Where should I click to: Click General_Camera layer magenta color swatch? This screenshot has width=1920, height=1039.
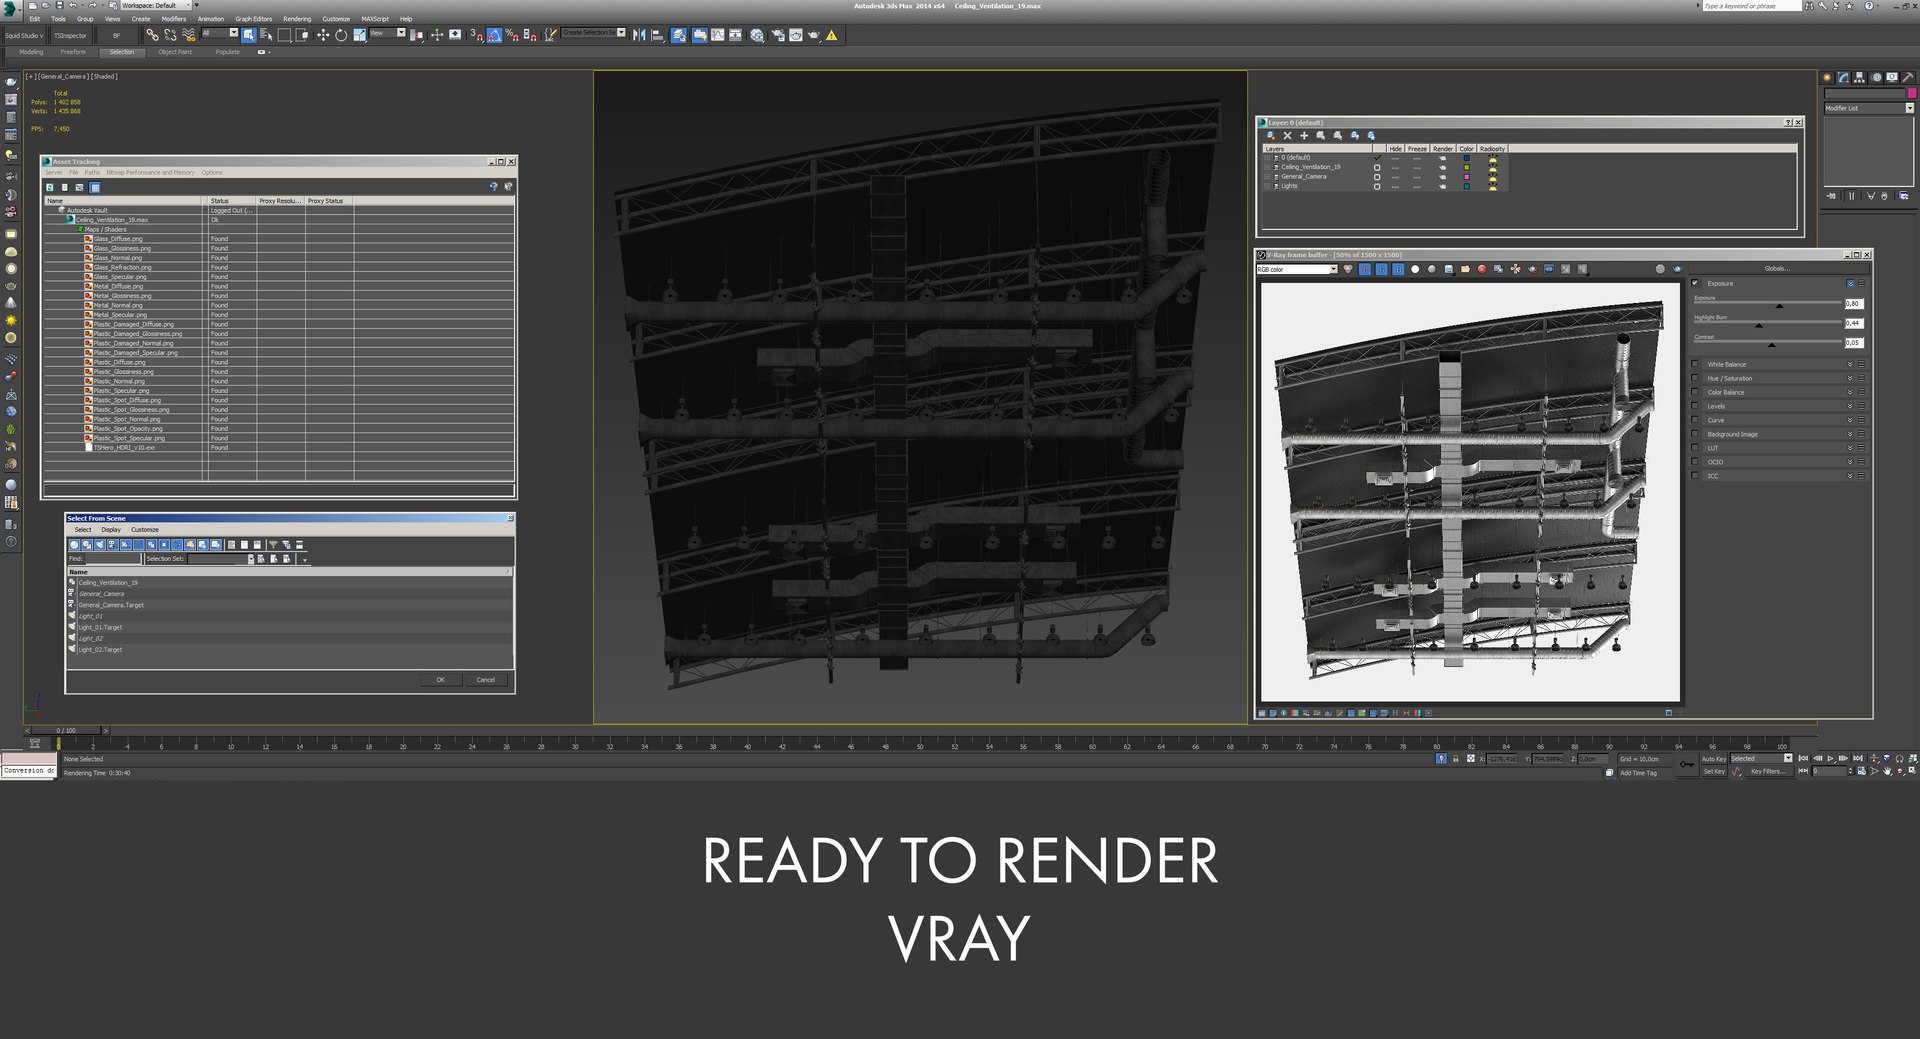[x=1467, y=177]
